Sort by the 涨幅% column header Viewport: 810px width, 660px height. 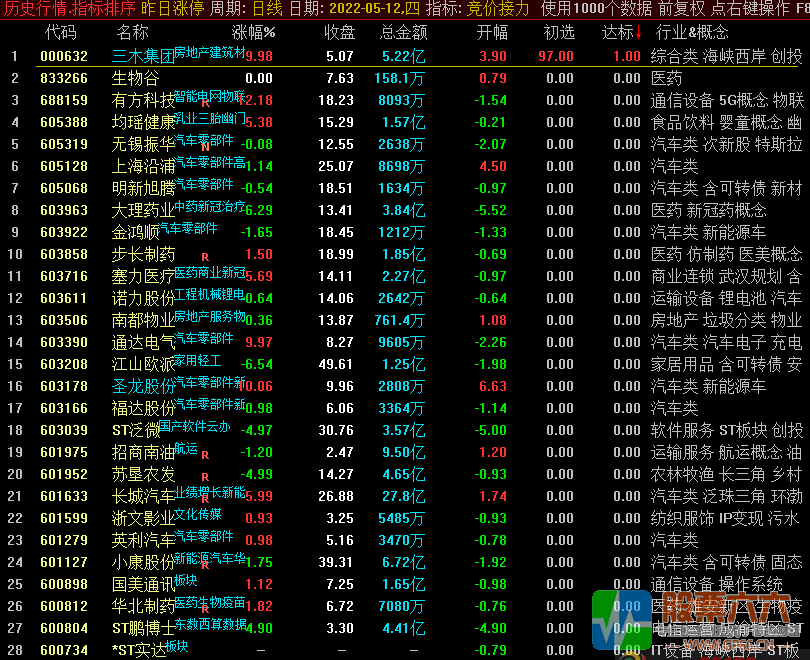point(253,33)
